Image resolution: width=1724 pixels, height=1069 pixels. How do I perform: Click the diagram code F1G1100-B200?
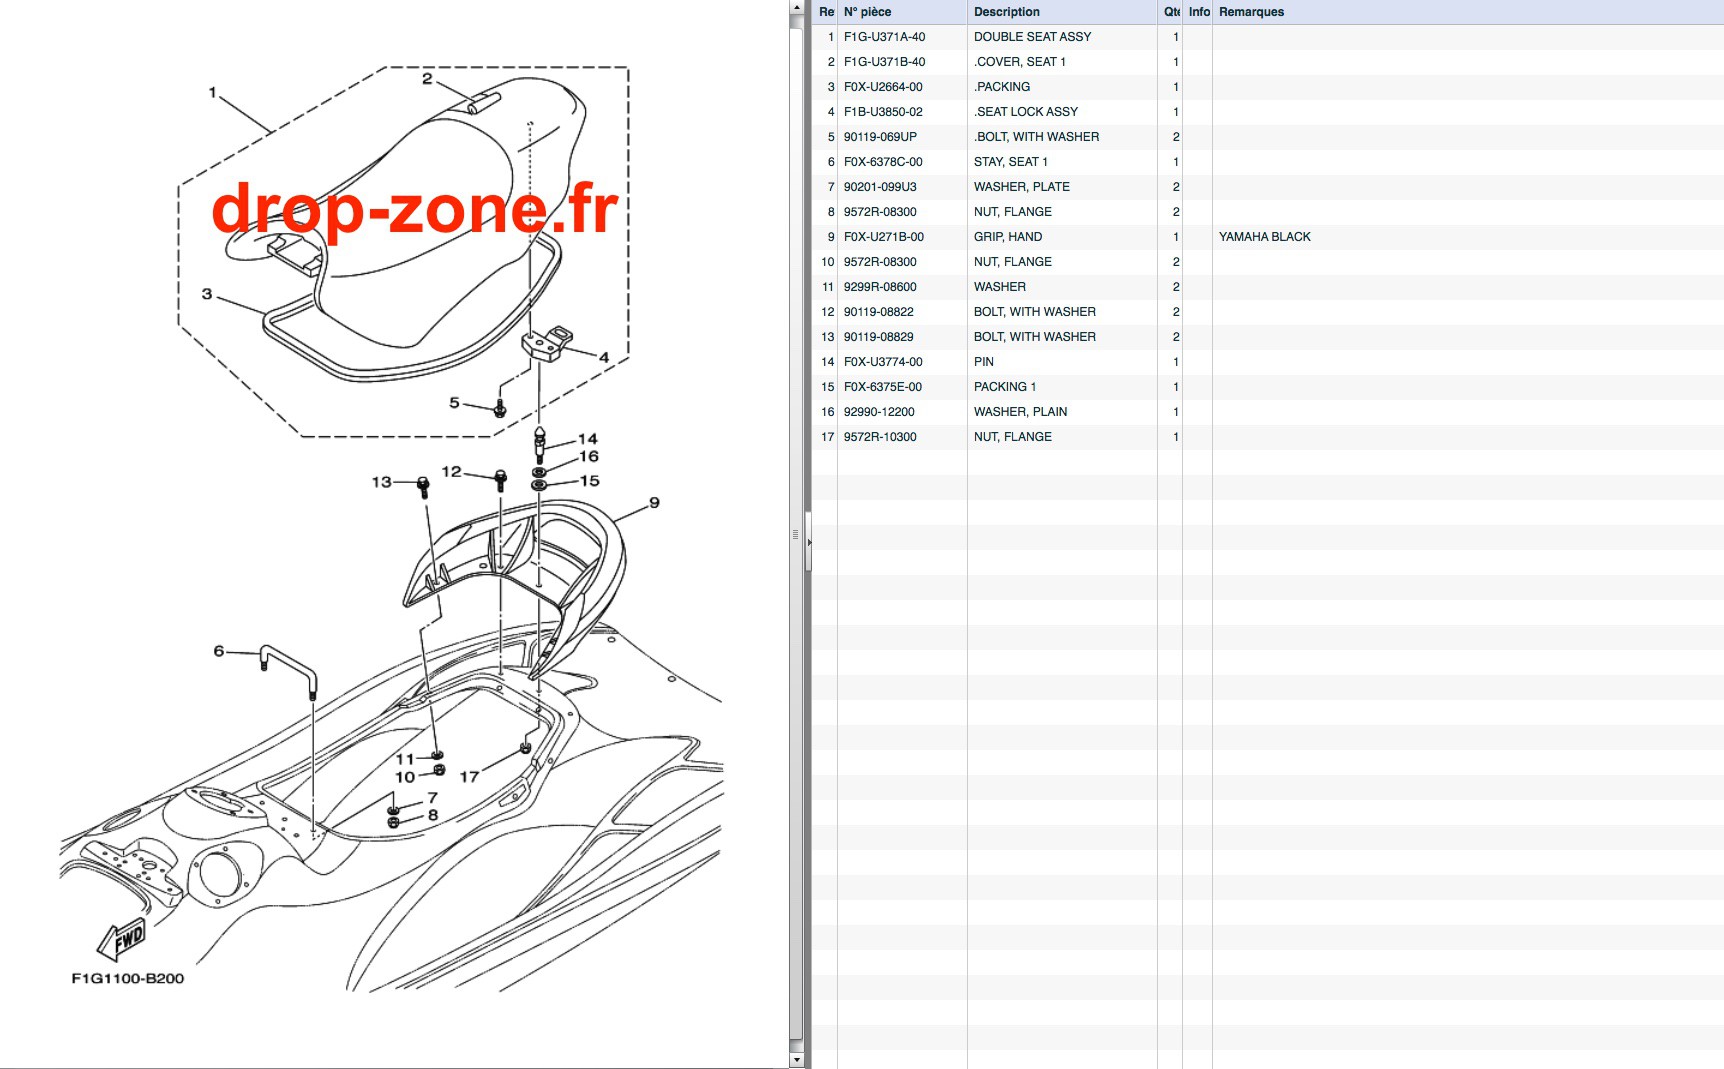[x=128, y=978]
